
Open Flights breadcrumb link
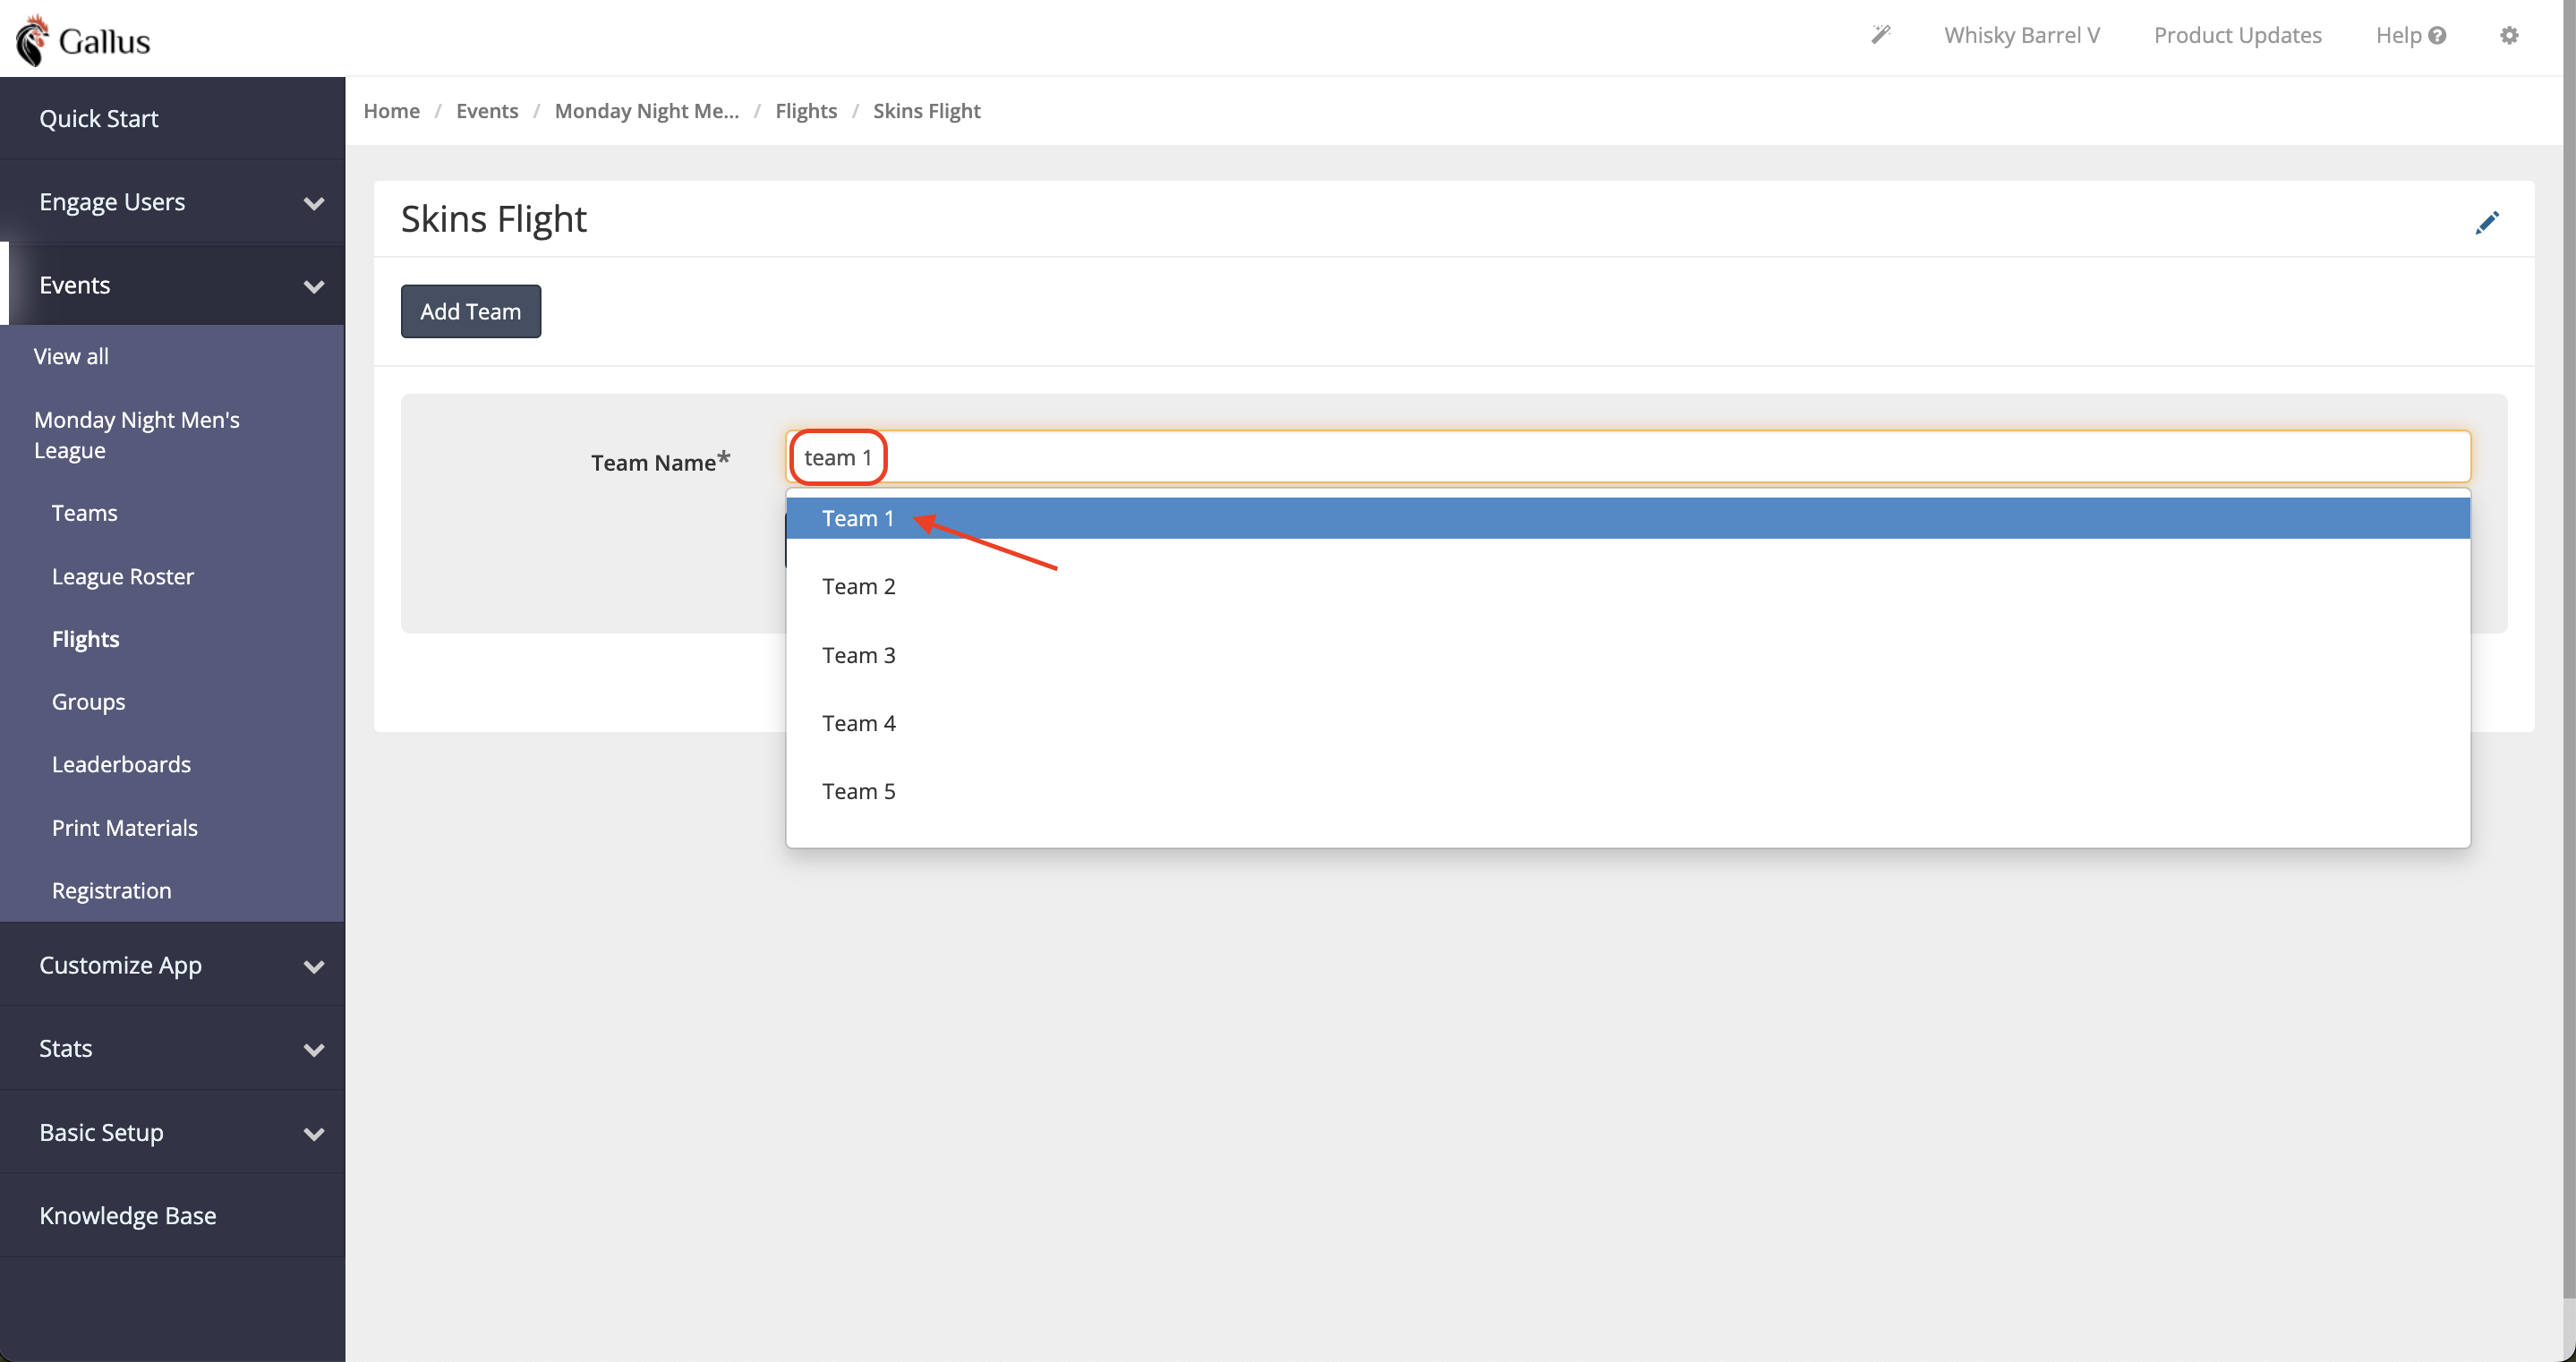(806, 110)
